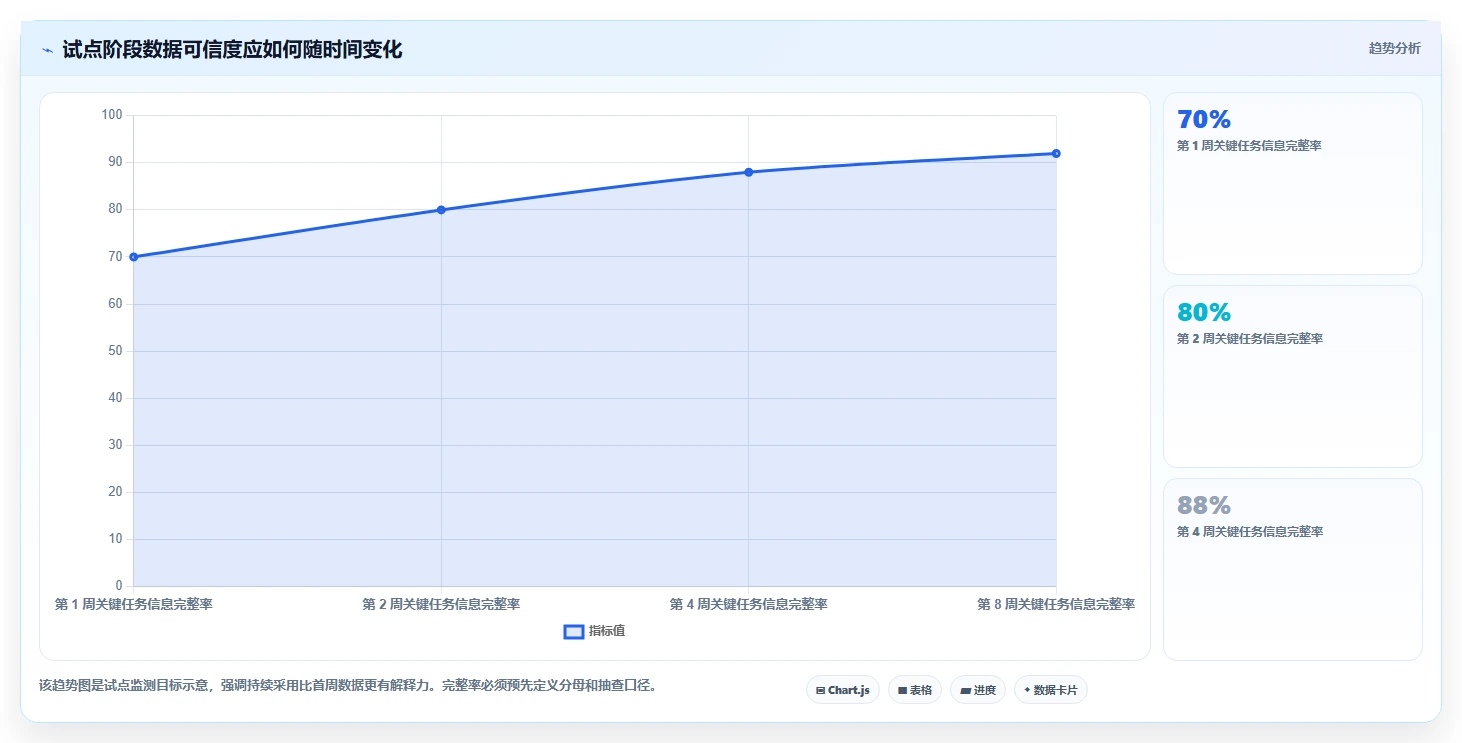Click the 趋势分析 label in header
This screenshot has height=743, width=1462.
click(1394, 49)
